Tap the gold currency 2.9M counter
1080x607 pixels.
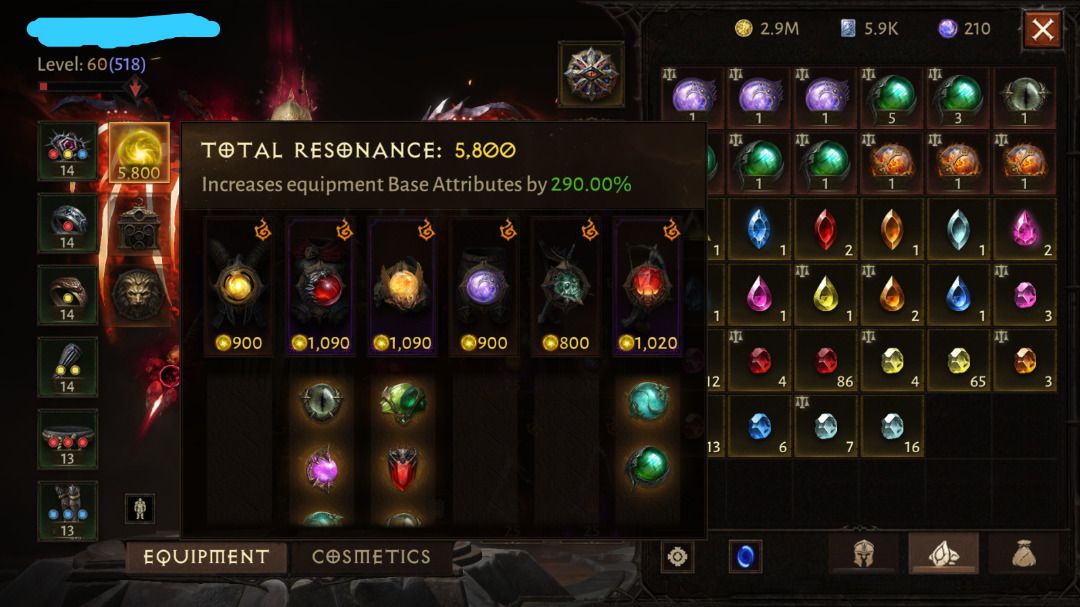(x=767, y=28)
